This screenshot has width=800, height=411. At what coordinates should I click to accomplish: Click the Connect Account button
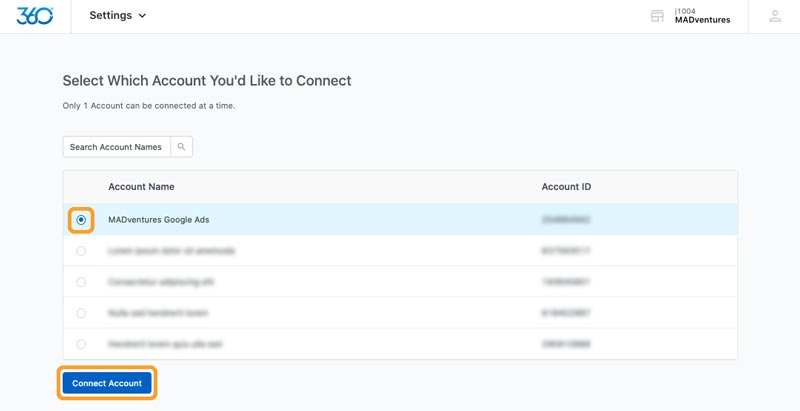pos(107,383)
